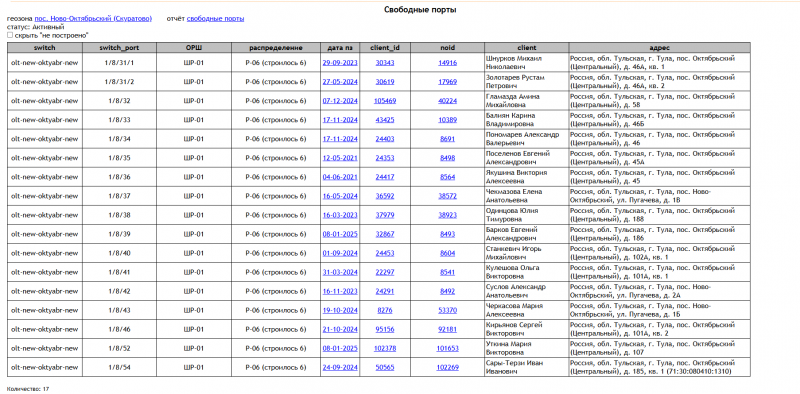Click client_id 105469 link
Image resolution: width=800 pixels, height=394 pixels.
385,101
